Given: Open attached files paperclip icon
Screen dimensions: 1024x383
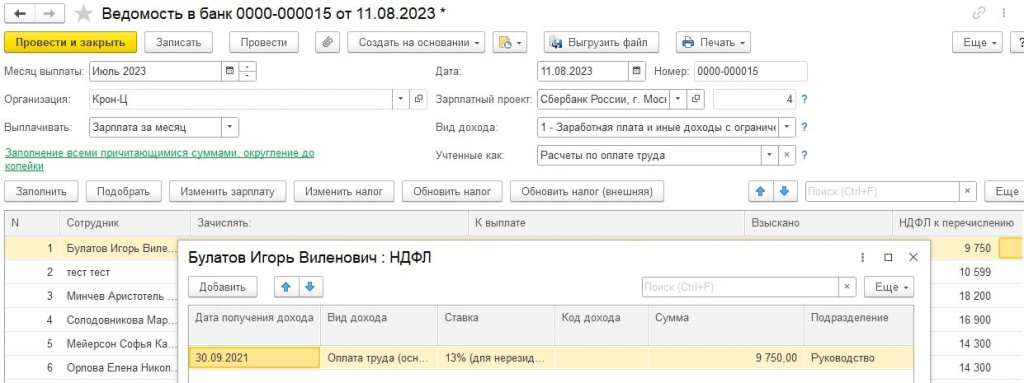Looking at the screenshot, I should 327,42.
